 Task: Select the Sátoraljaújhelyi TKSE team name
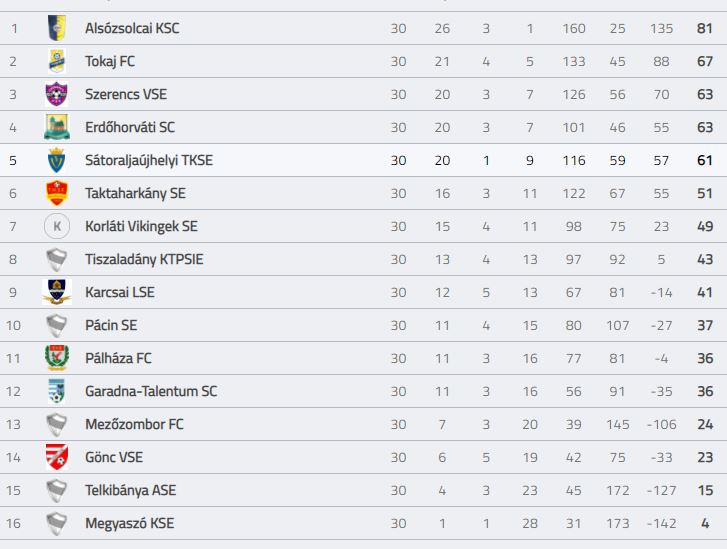tap(149, 160)
